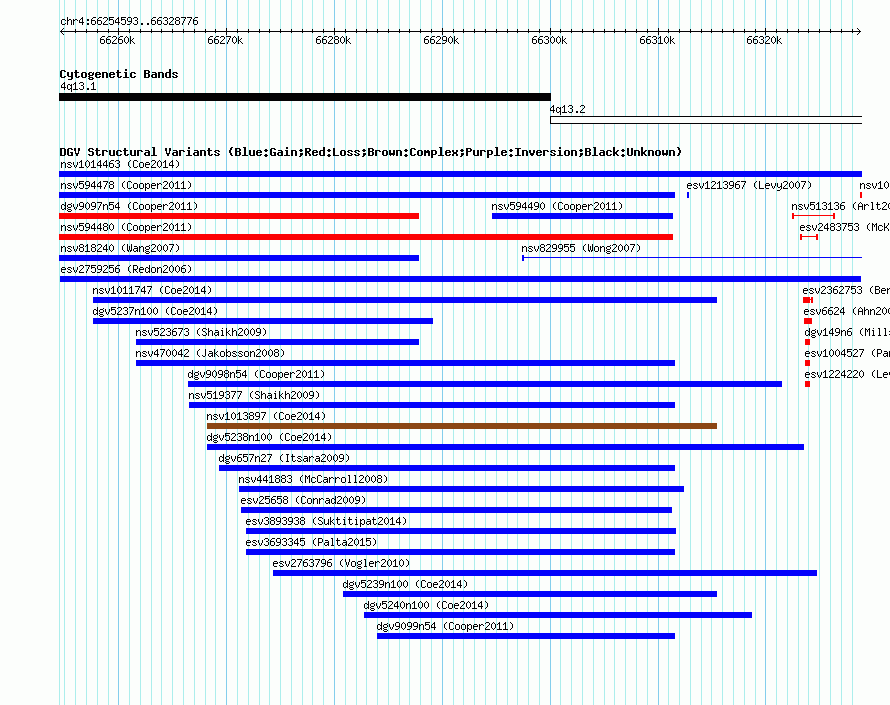Open the esv3893938 (Suktitipat2014) label

(326, 521)
